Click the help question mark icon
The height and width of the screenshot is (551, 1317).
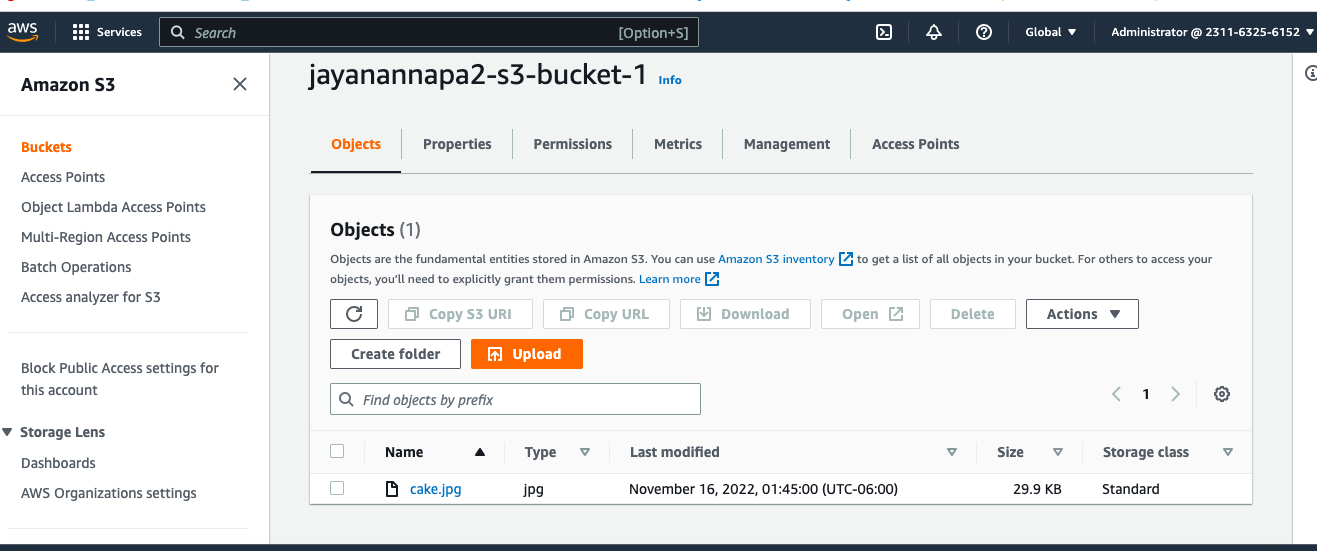coord(984,32)
